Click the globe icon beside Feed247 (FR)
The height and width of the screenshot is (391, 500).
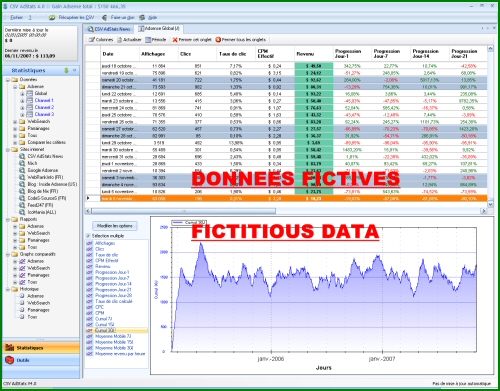[22, 205]
